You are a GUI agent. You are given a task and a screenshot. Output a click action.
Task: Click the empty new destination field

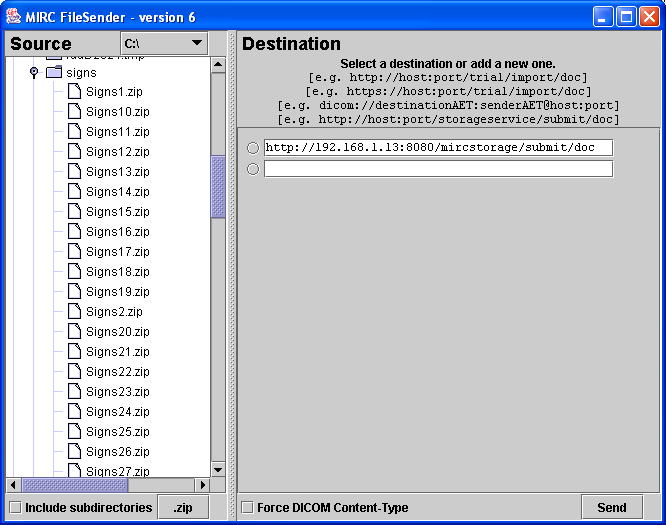438,169
